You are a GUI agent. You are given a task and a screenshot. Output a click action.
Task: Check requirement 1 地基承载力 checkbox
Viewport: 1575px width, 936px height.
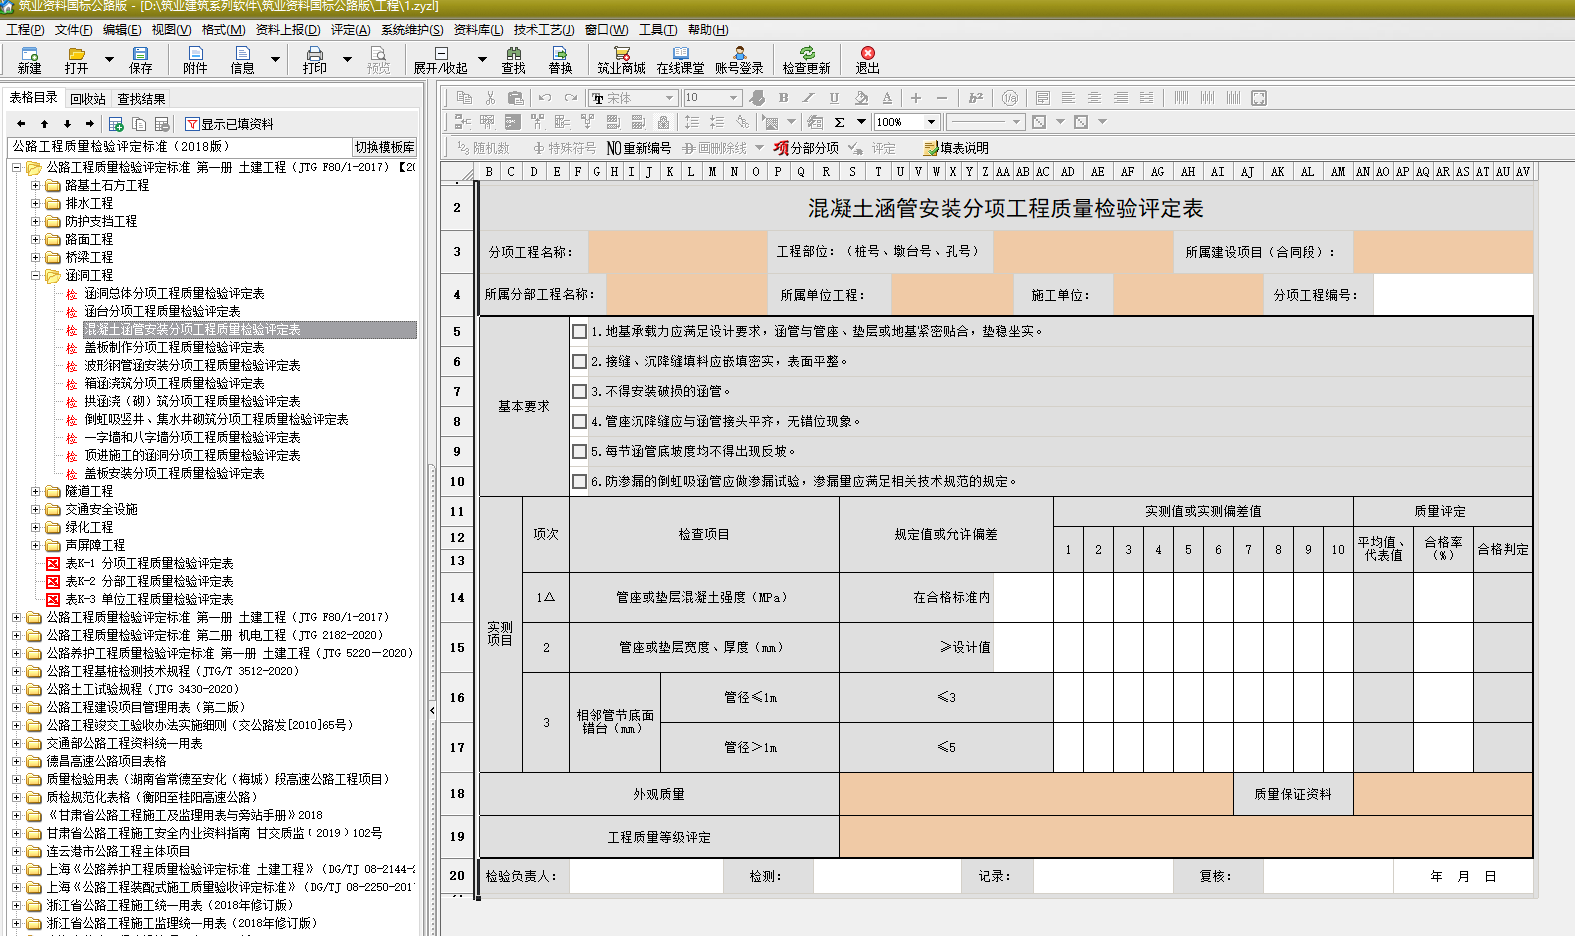point(579,331)
